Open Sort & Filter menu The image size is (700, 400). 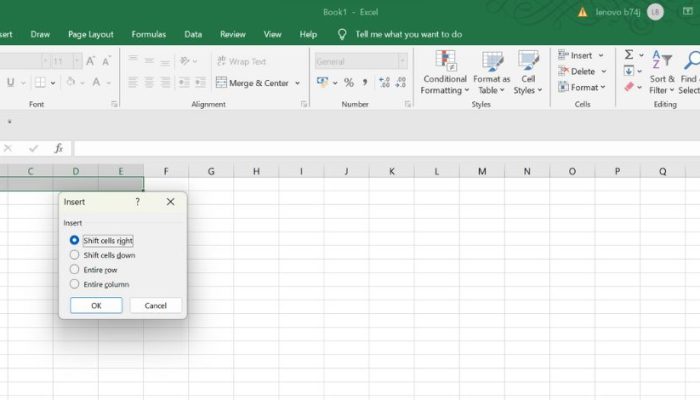click(x=662, y=72)
